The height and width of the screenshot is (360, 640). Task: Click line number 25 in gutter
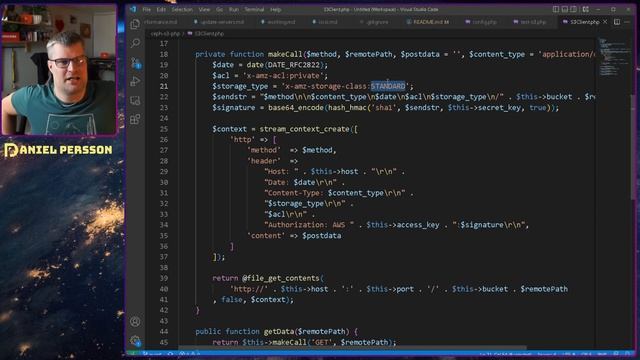pyautogui.click(x=164, y=129)
